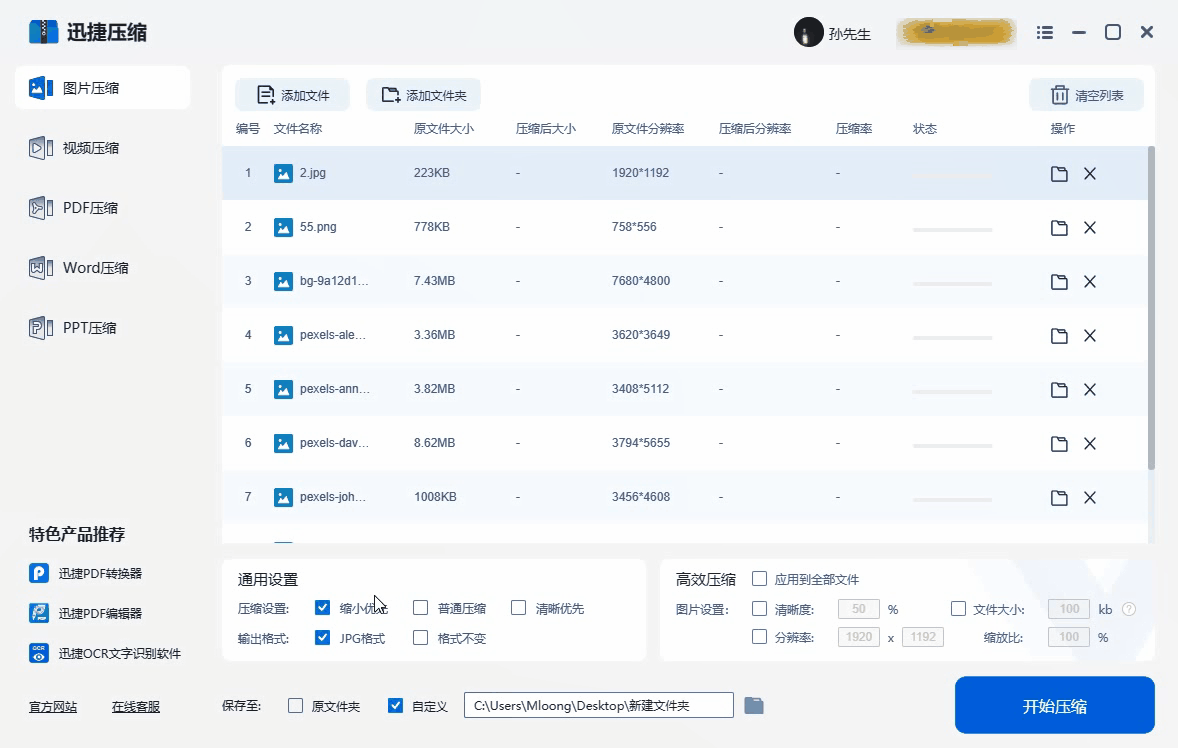This screenshot has height=748, width=1178.
Task: Remove pexels-joh file from list
Action: 1090,498
